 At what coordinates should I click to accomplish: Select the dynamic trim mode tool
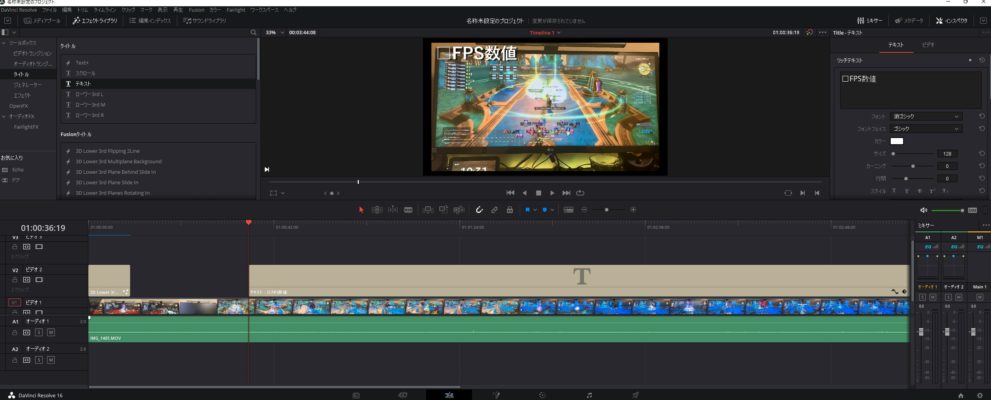pyautogui.click(x=392, y=210)
